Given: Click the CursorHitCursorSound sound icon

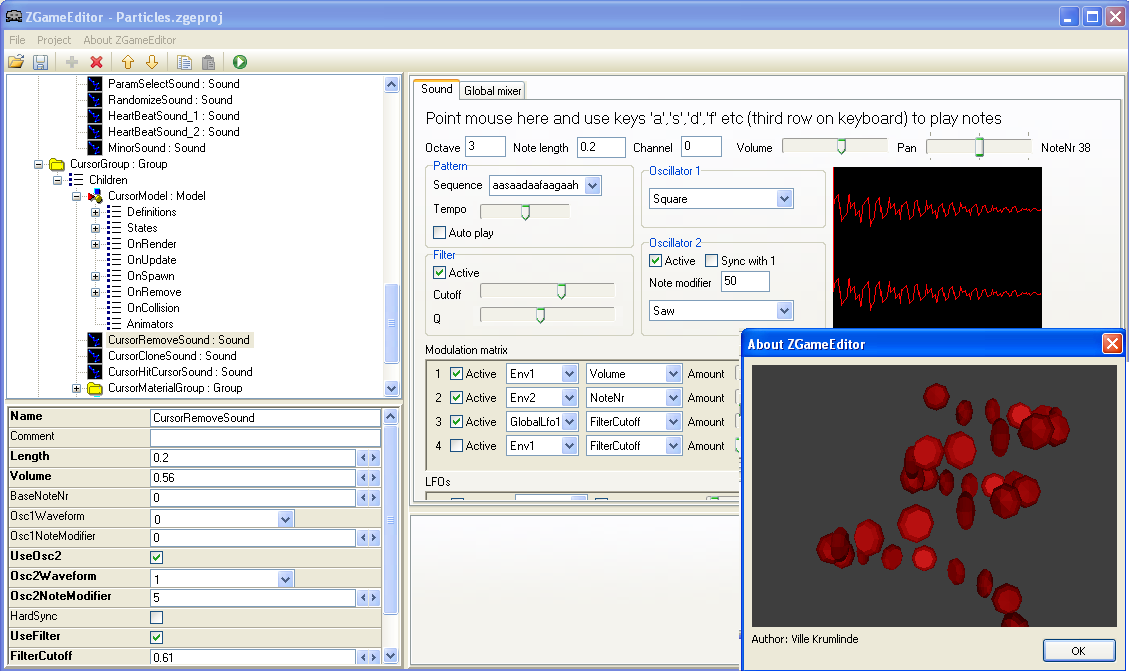Looking at the screenshot, I should [95, 371].
